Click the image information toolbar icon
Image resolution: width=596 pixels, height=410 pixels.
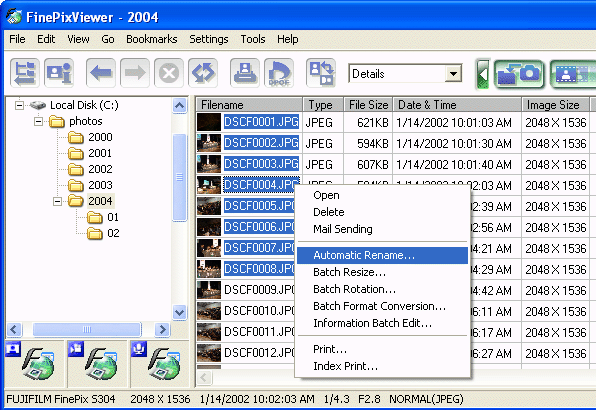[59, 72]
